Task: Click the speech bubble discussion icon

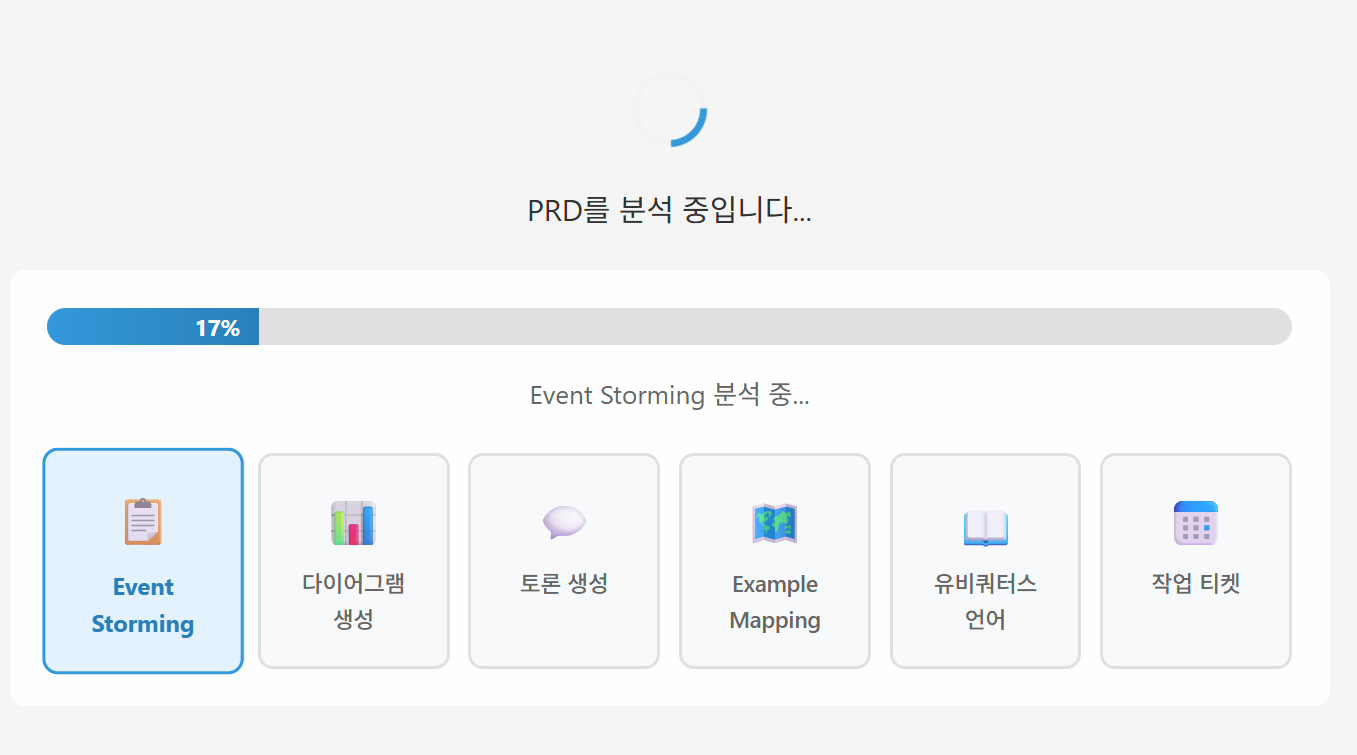Action: coord(564,522)
